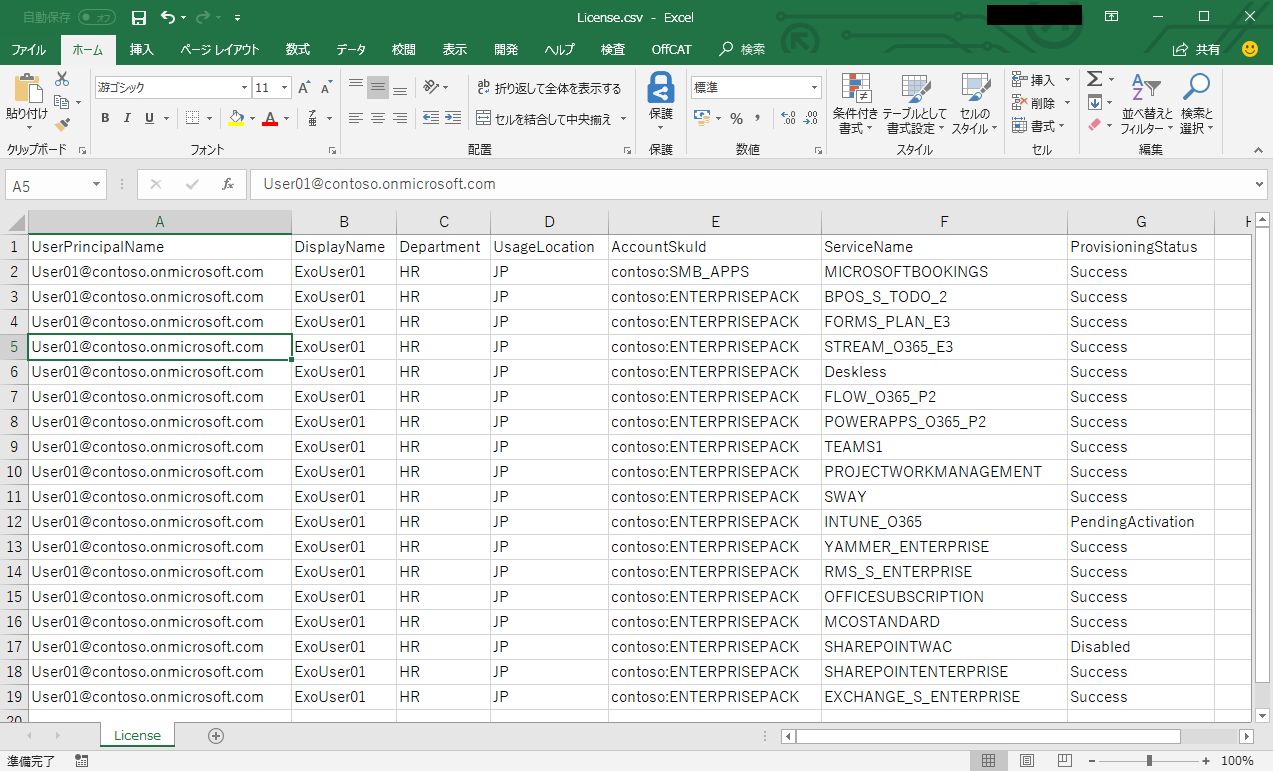This screenshot has height=771, width=1273.
Task: Activate the Format Painter brush
Action: tap(62, 125)
